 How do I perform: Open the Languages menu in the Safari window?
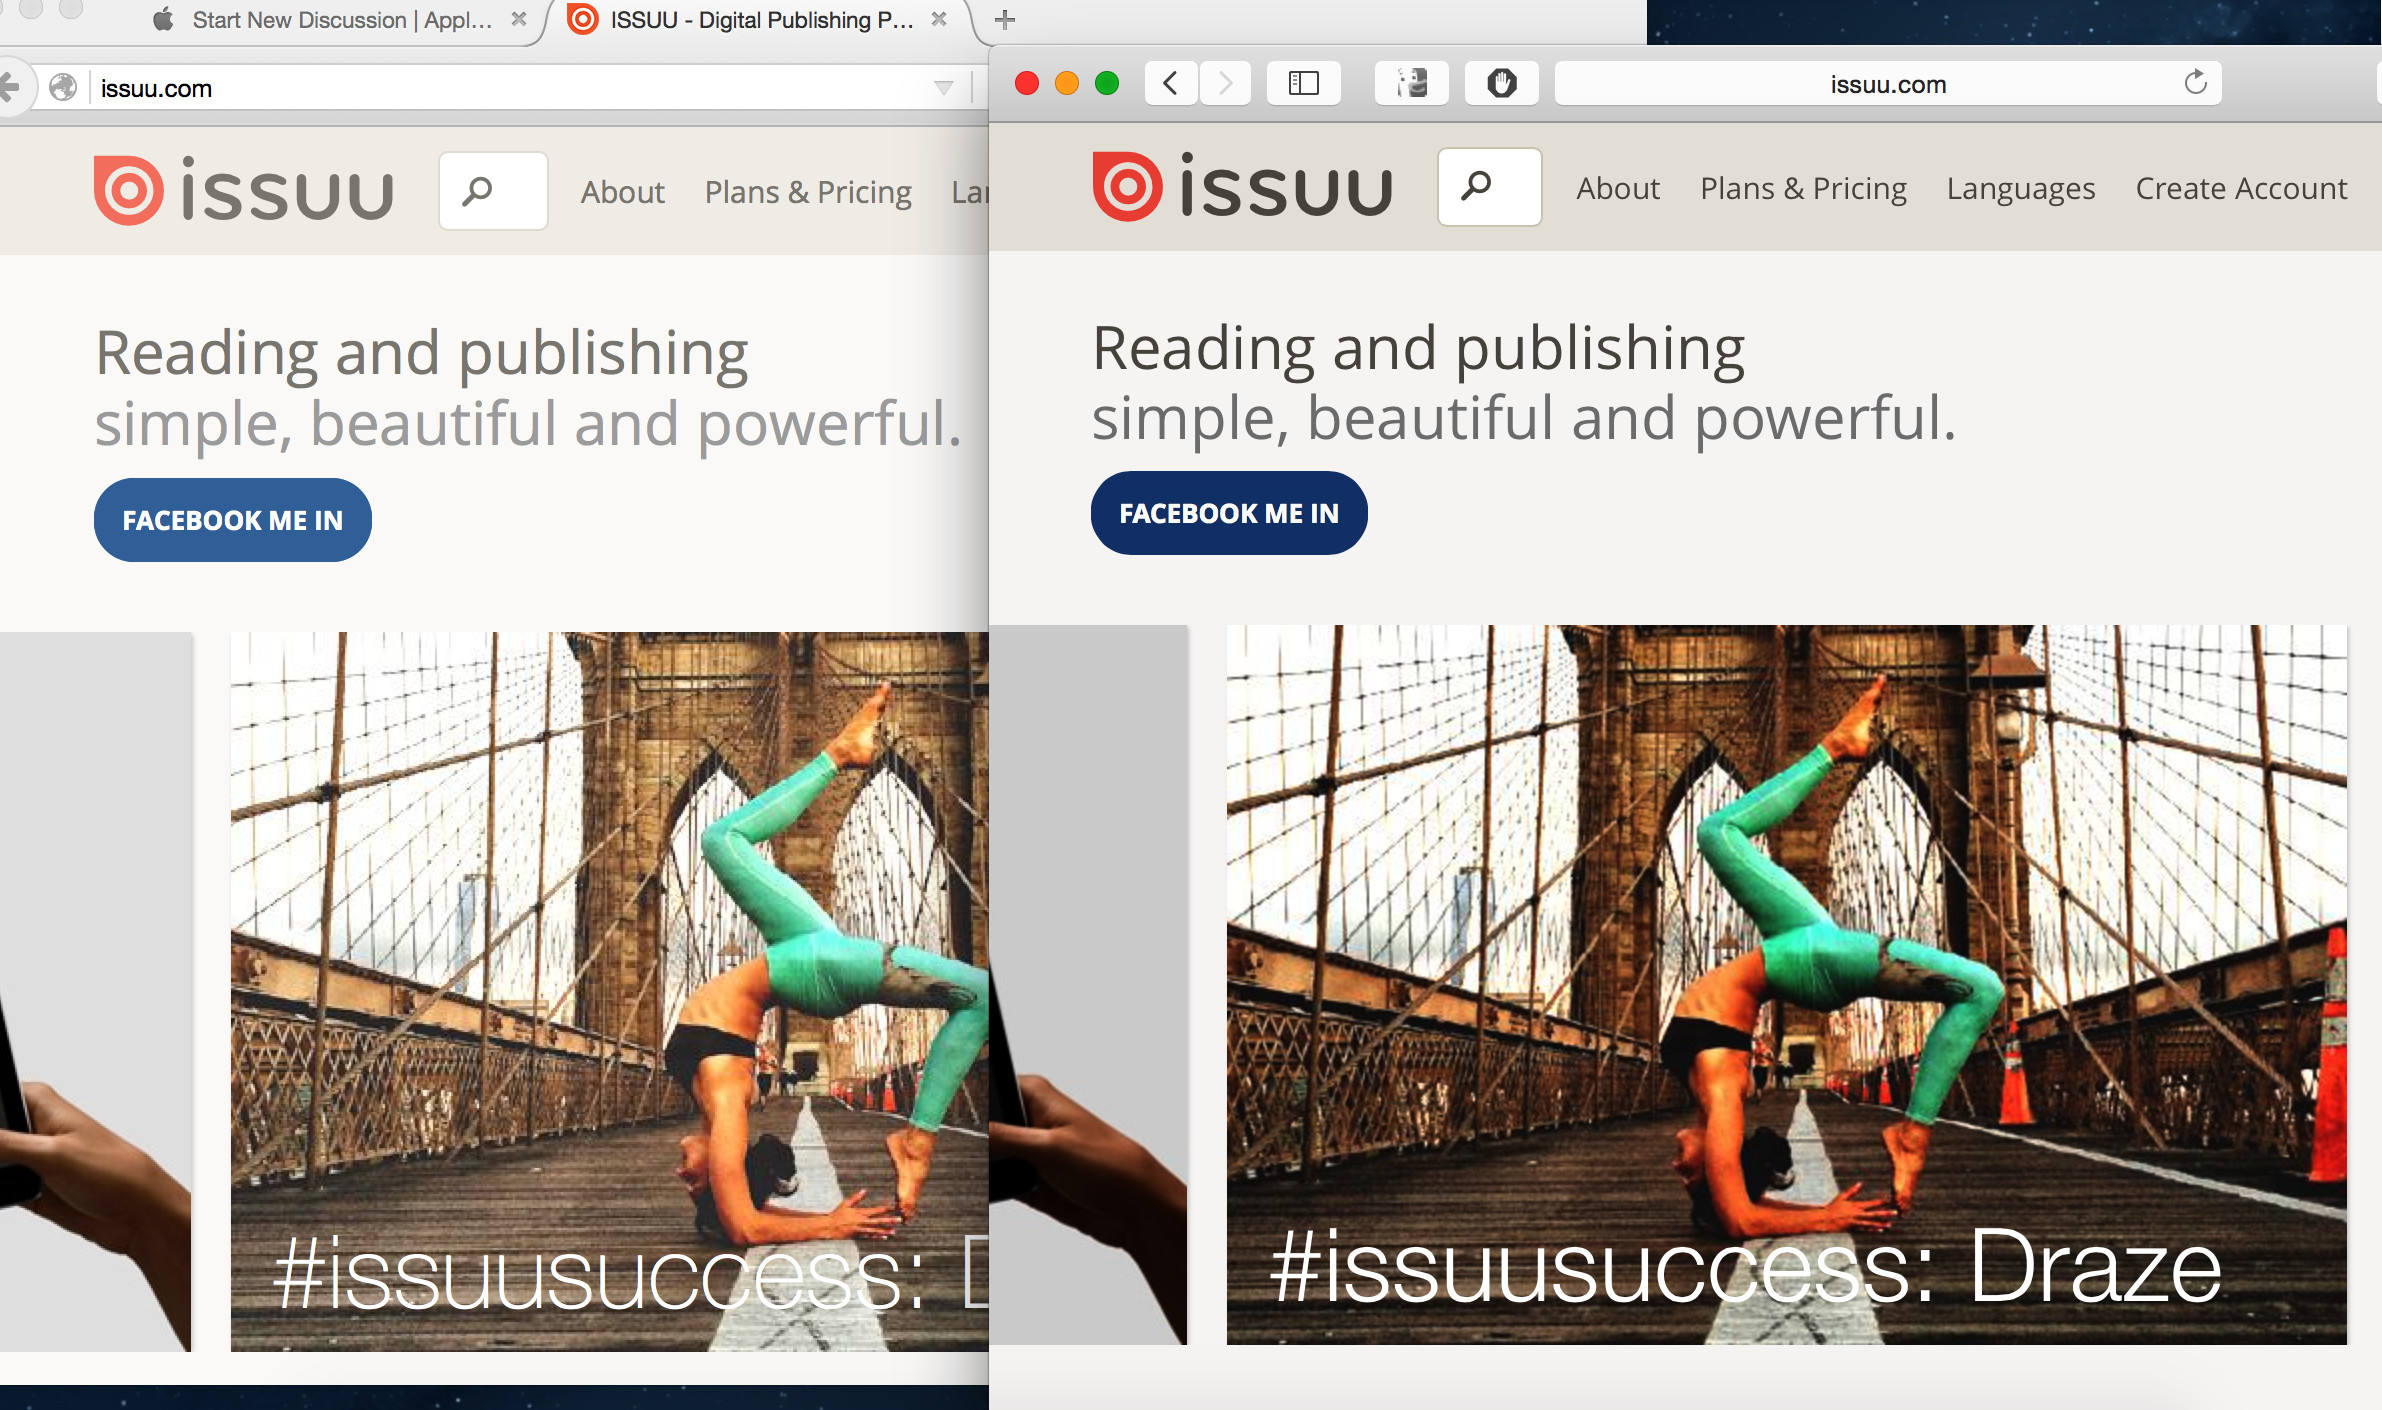(2020, 189)
